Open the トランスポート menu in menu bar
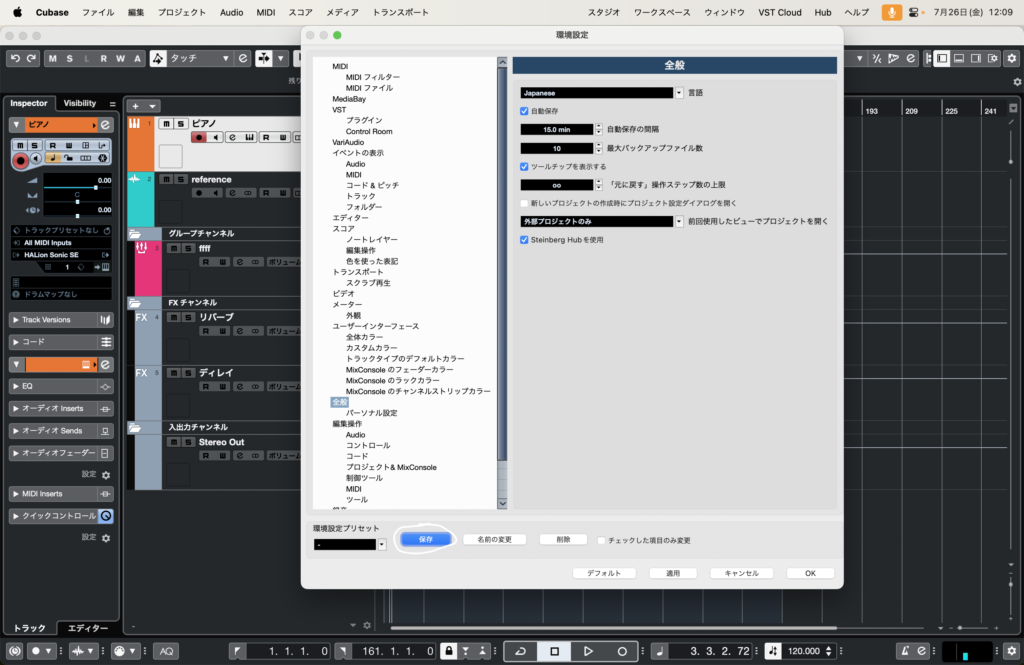The height and width of the screenshot is (665, 1024). pyautogui.click(x=400, y=12)
